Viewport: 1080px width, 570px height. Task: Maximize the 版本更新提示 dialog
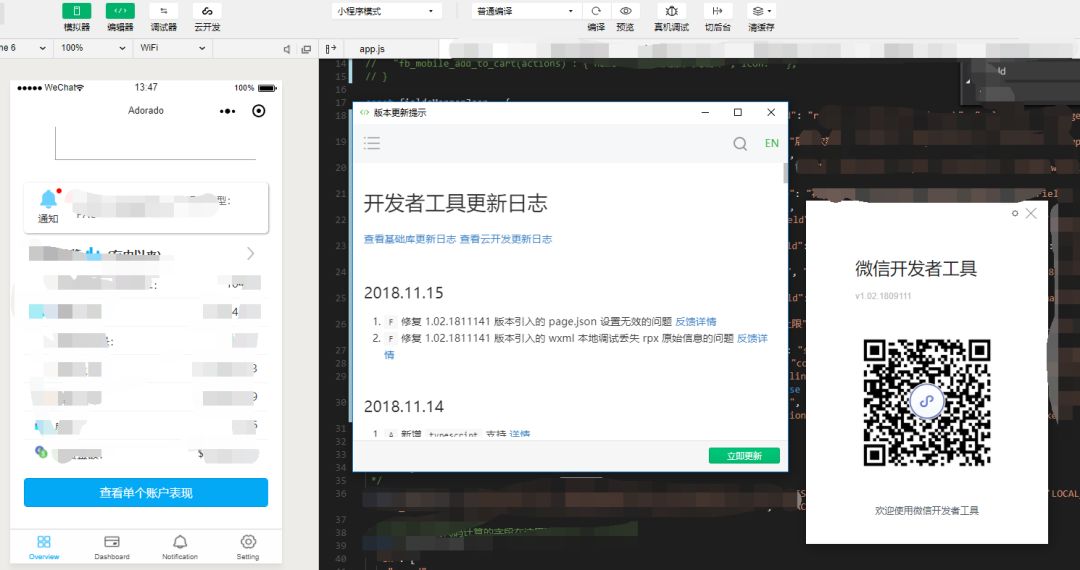(738, 112)
